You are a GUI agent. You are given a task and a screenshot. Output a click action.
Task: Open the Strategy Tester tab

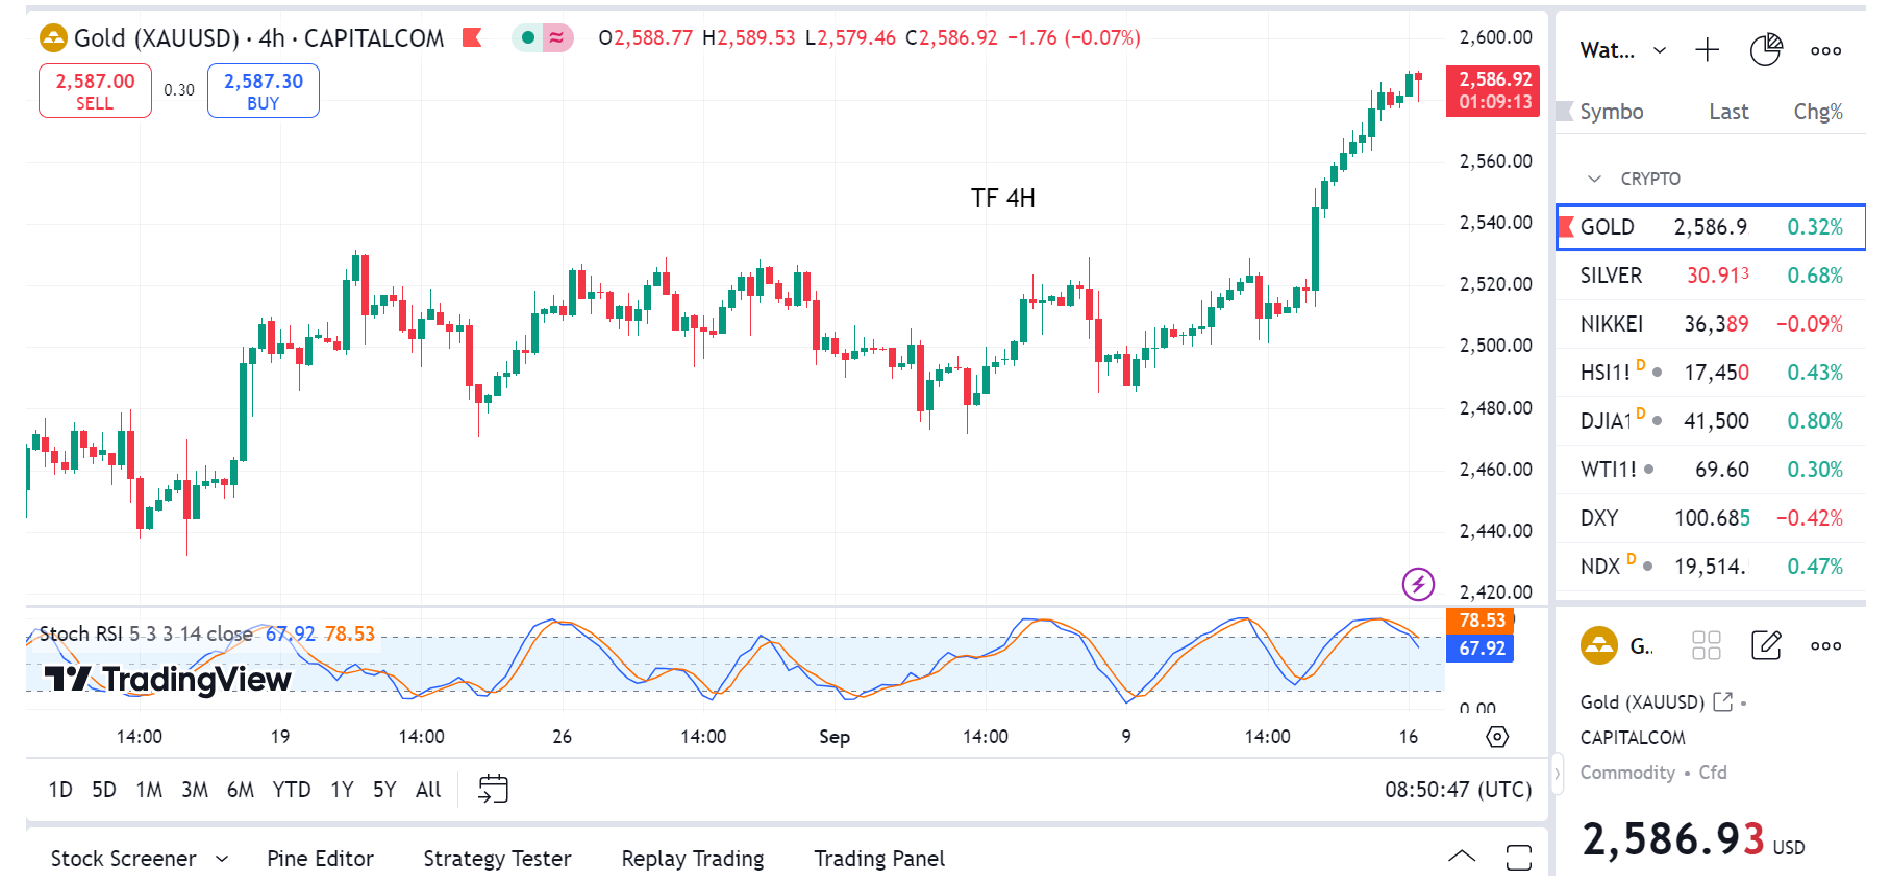pyautogui.click(x=497, y=859)
